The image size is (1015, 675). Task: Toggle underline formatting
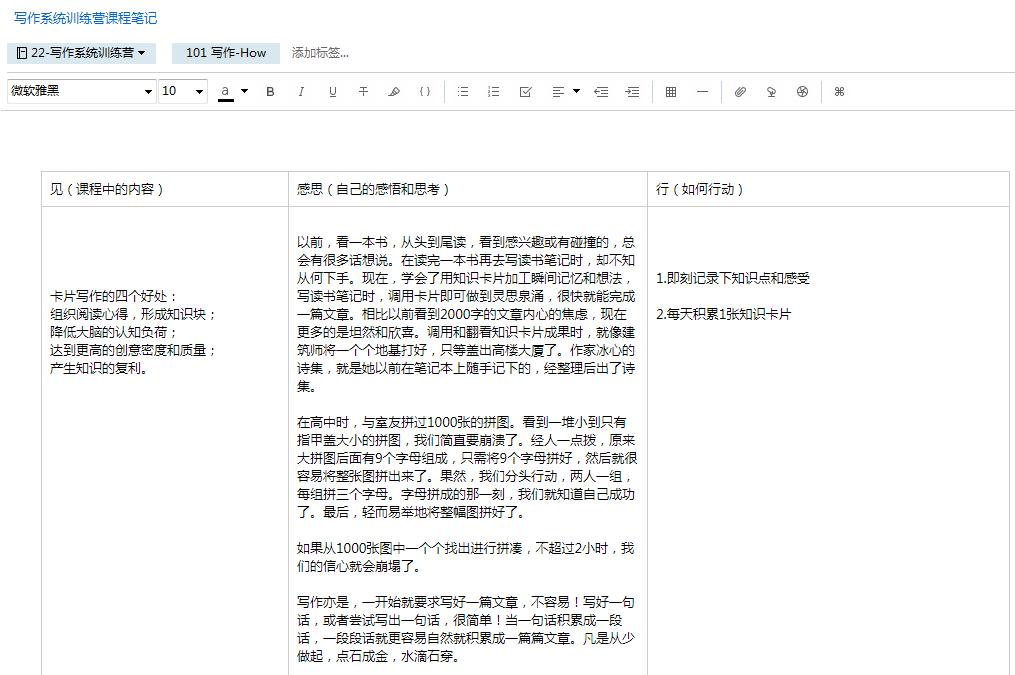(x=332, y=92)
